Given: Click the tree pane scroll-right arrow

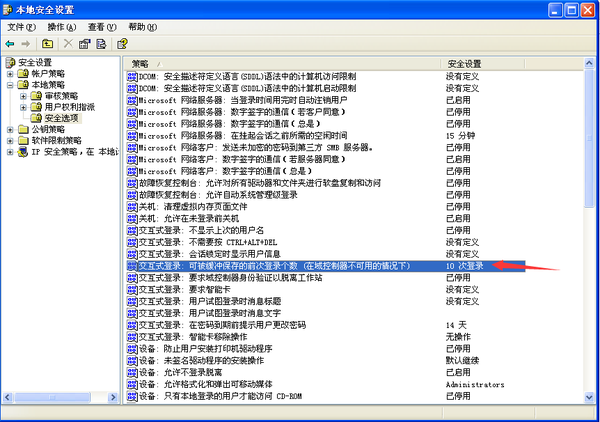Looking at the screenshot, I should coord(113,398).
